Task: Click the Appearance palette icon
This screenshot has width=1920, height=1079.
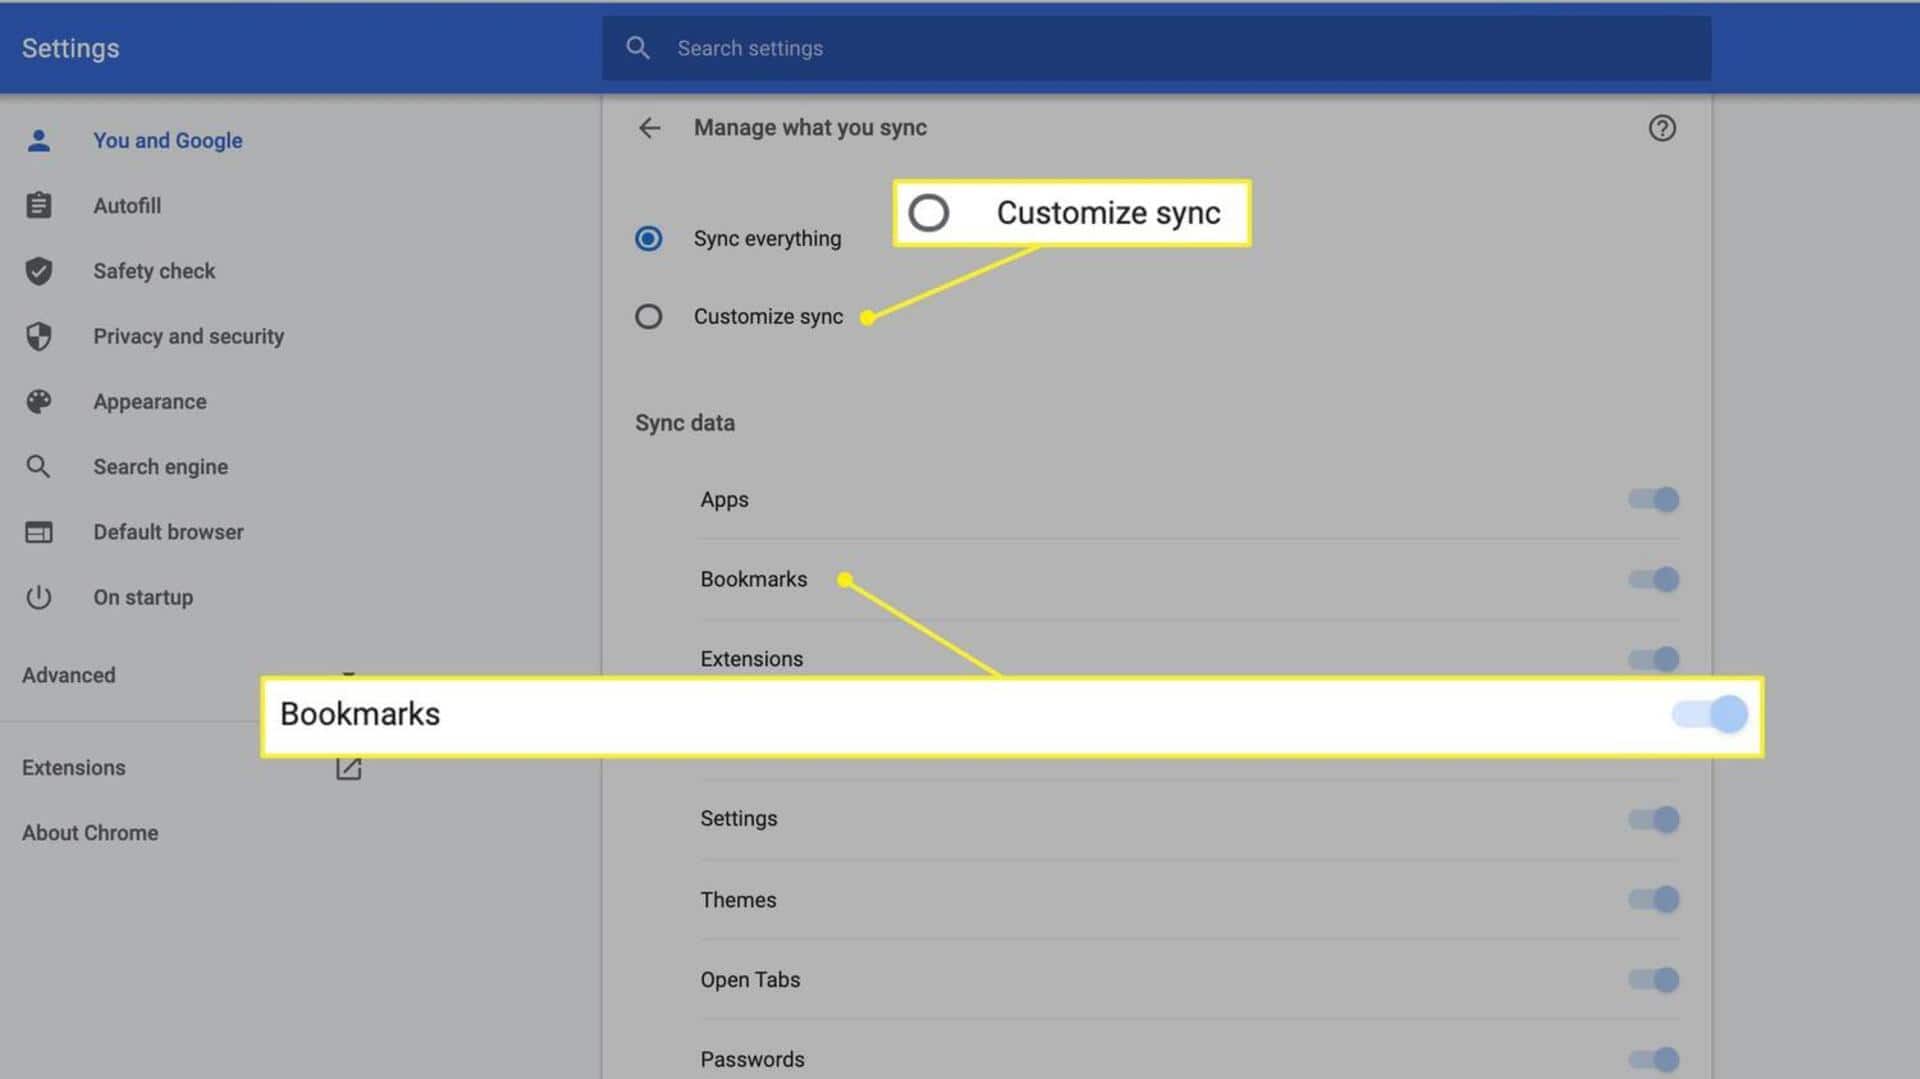Action: point(38,401)
